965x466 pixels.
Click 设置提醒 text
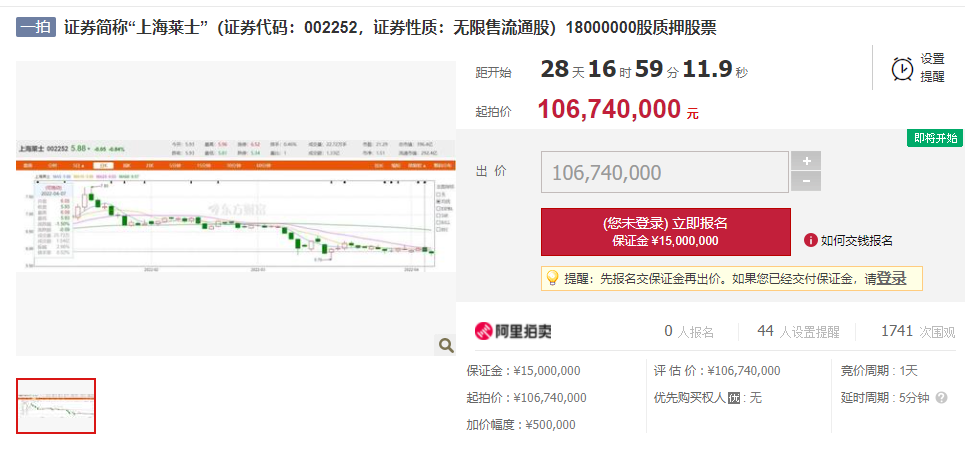tap(932, 68)
